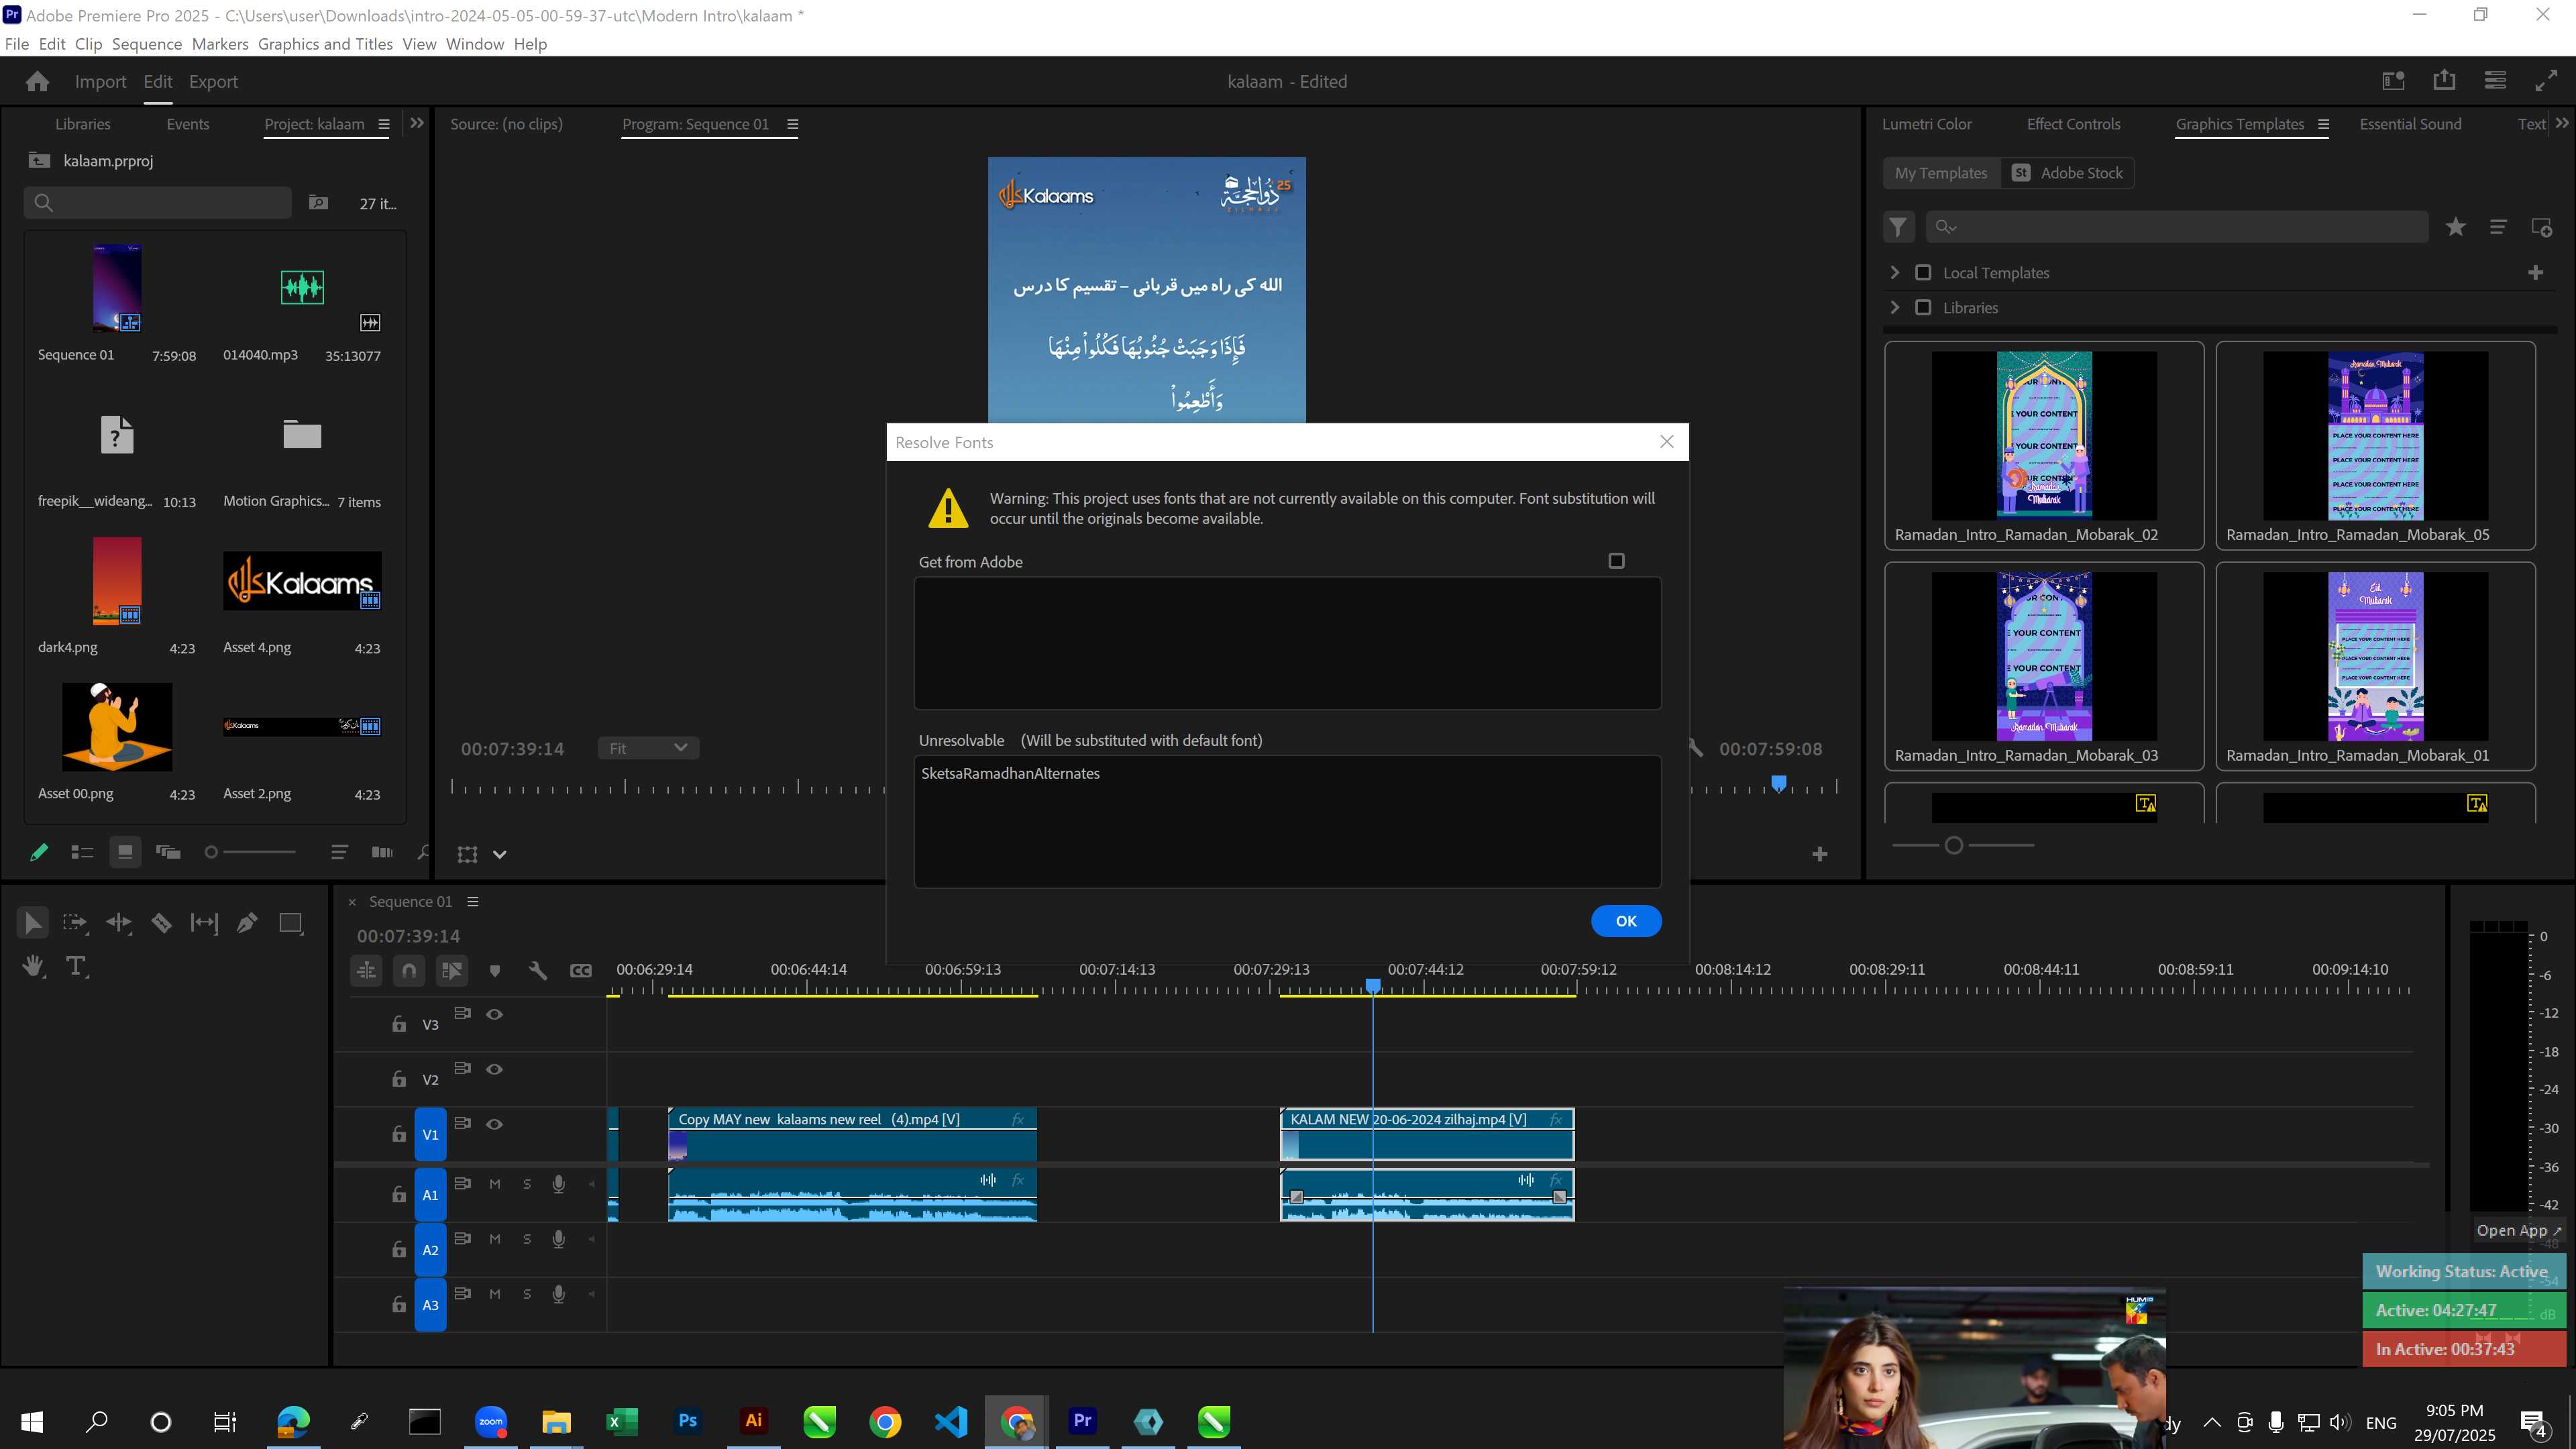Show overflow tabs after Text panel
The height and width of the screenshot is (1449, 2576).
click(2561, 123)
